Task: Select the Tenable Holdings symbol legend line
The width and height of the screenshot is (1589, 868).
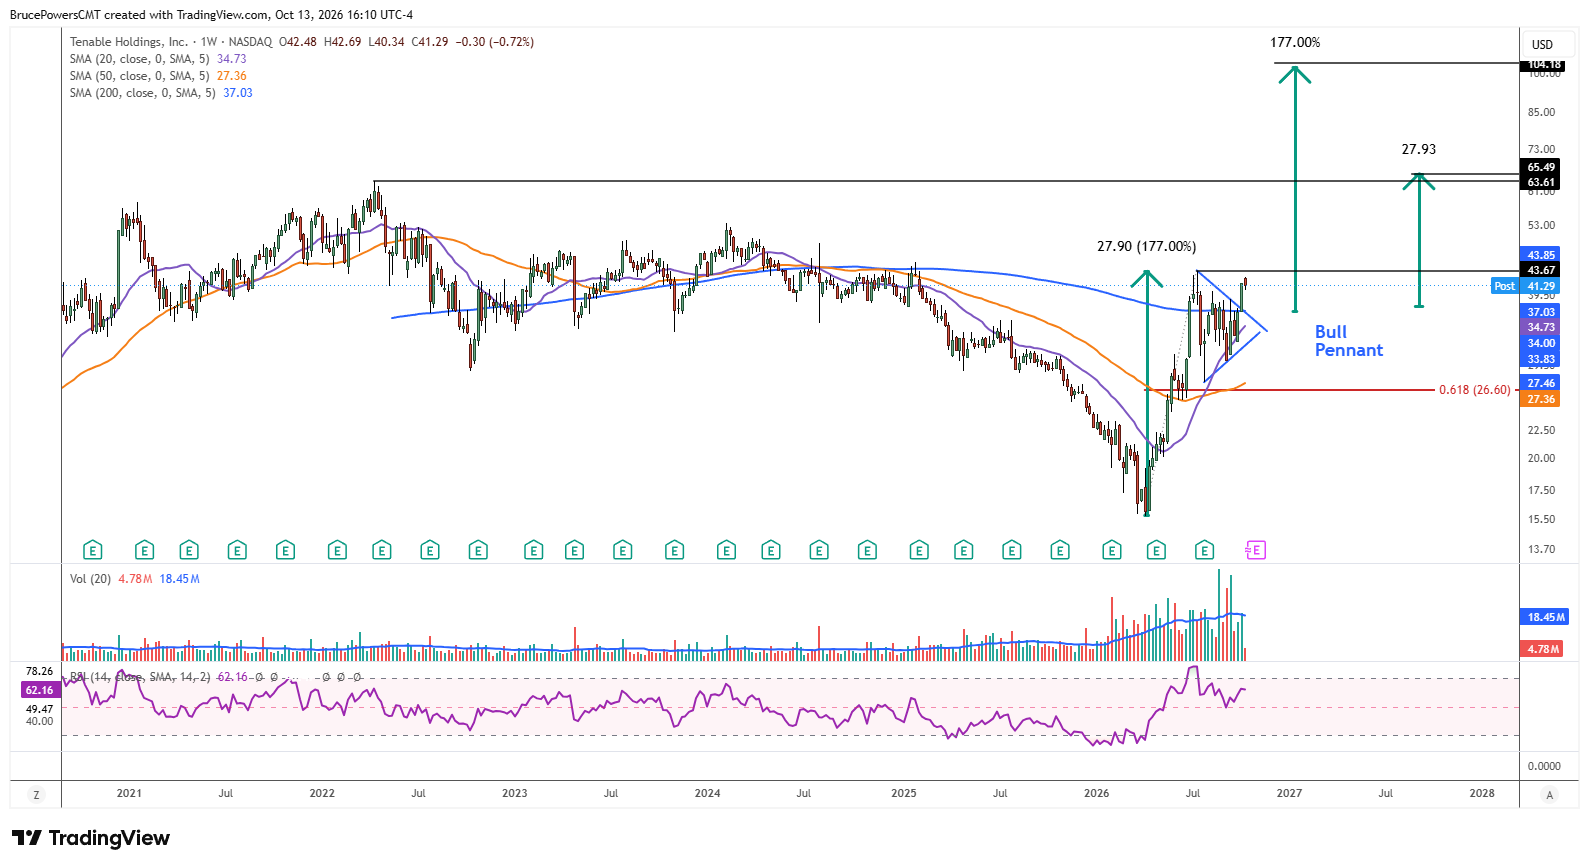Action: 302,42
